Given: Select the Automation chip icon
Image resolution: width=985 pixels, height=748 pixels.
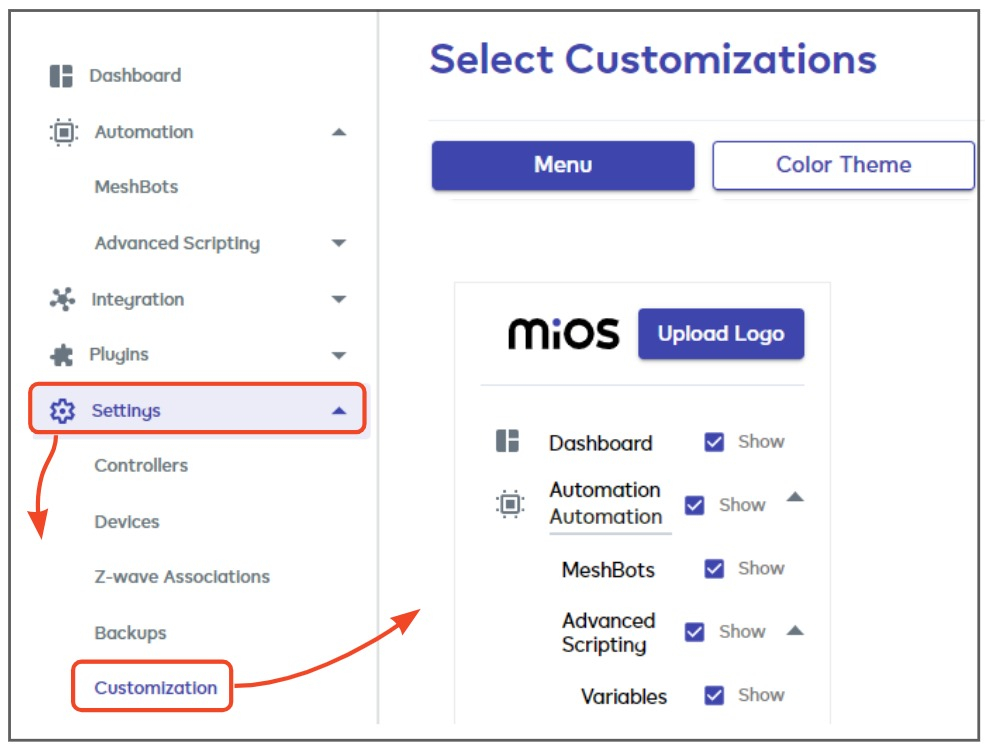Looking at the screenshot, I should coord(58,131).
